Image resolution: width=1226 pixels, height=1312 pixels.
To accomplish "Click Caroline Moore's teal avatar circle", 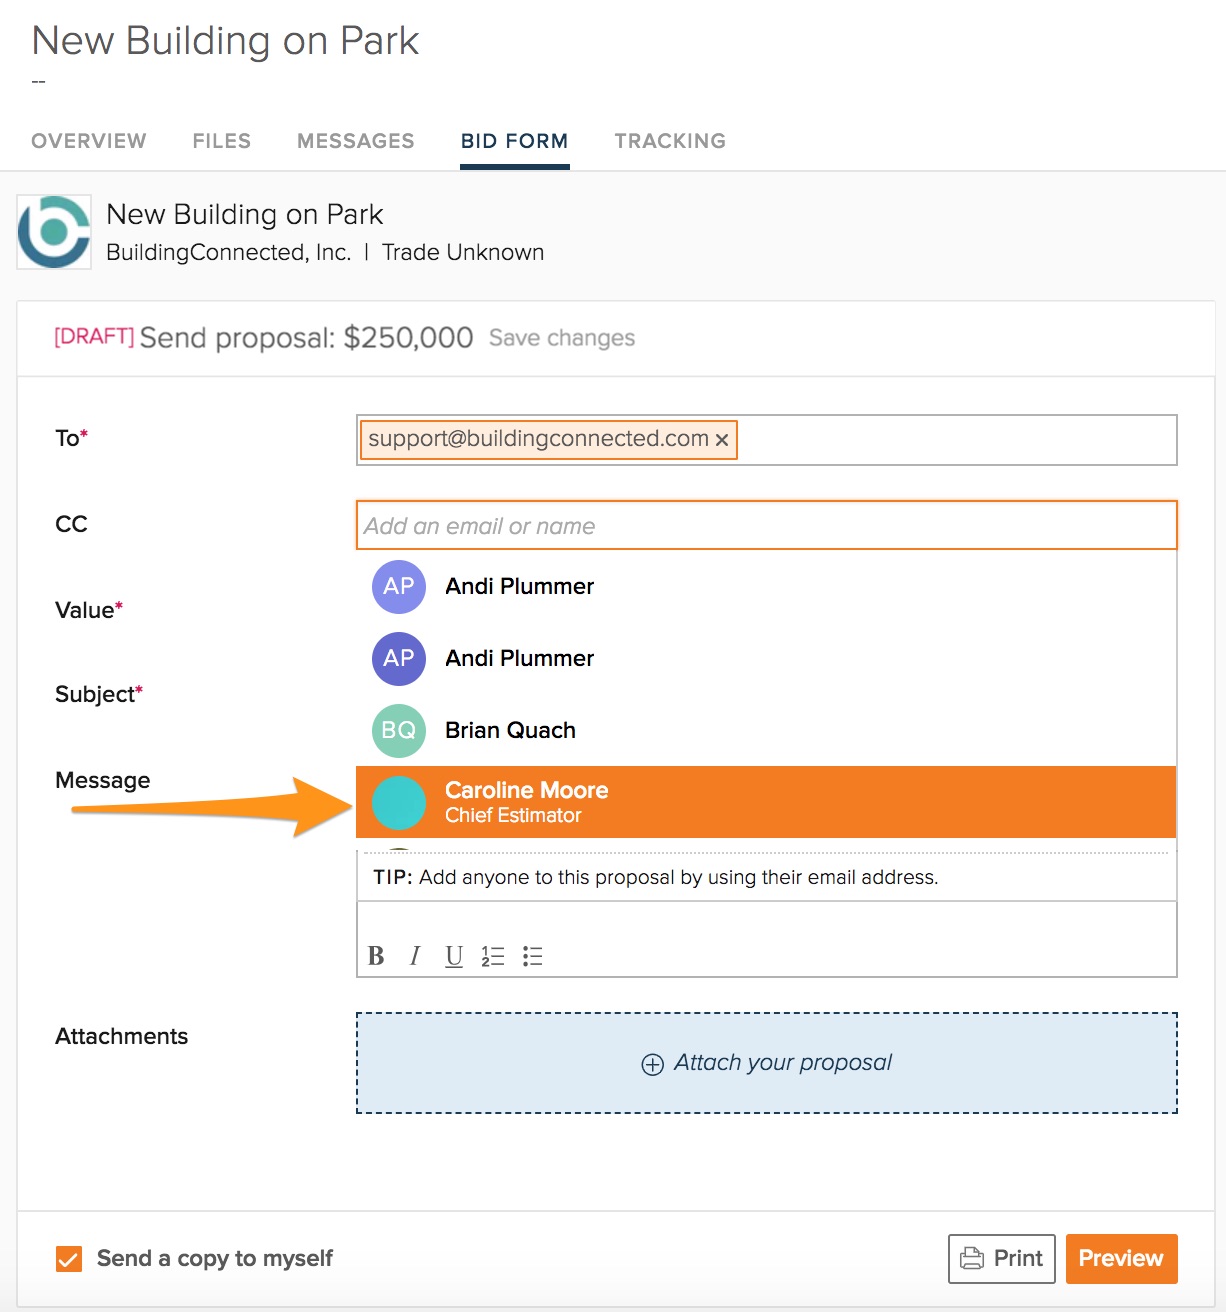I will (399, 803).
